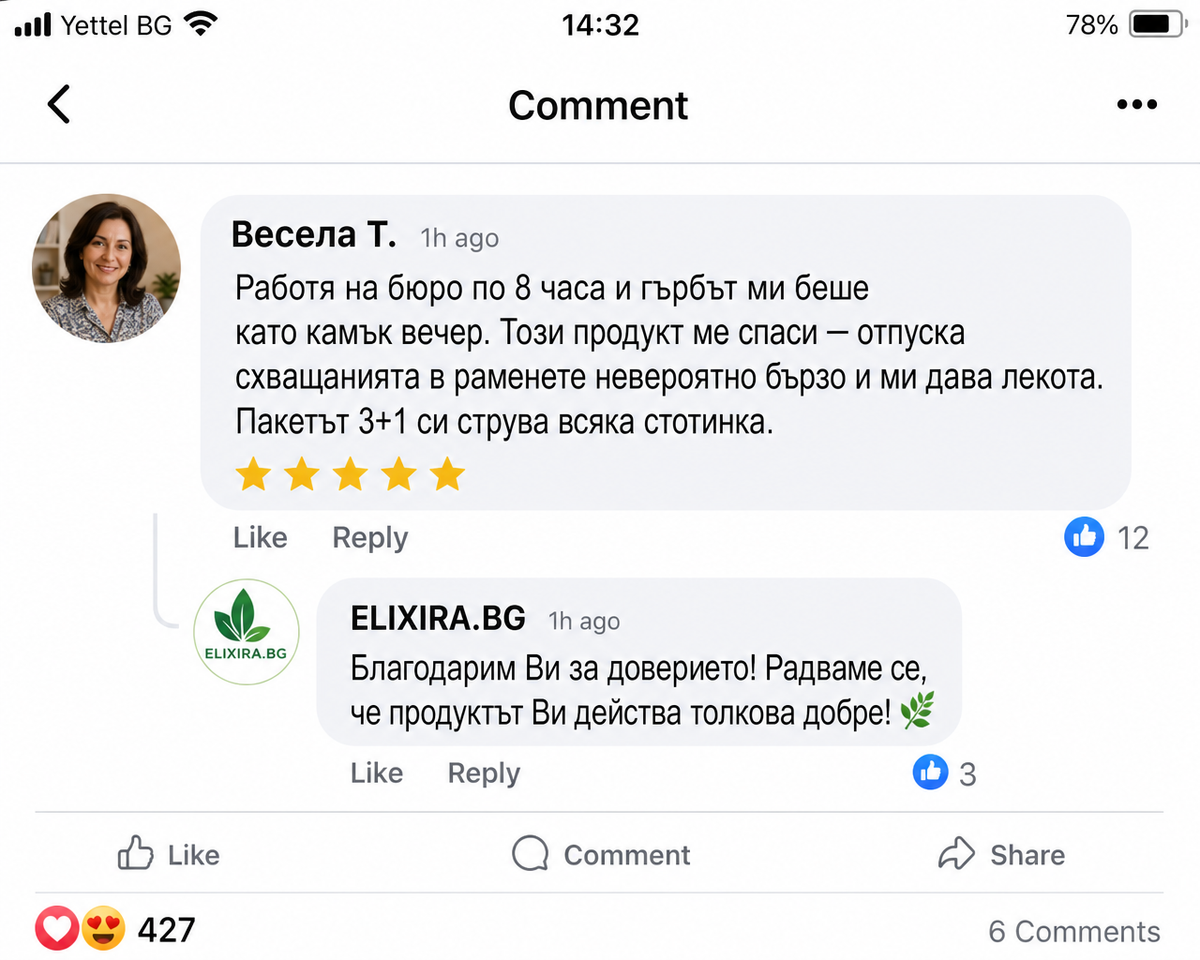The width and height of the screenshot is (1200, 960).
Task: Tap the thumbs-up icon beside 12
Action: click(1084, 538)
